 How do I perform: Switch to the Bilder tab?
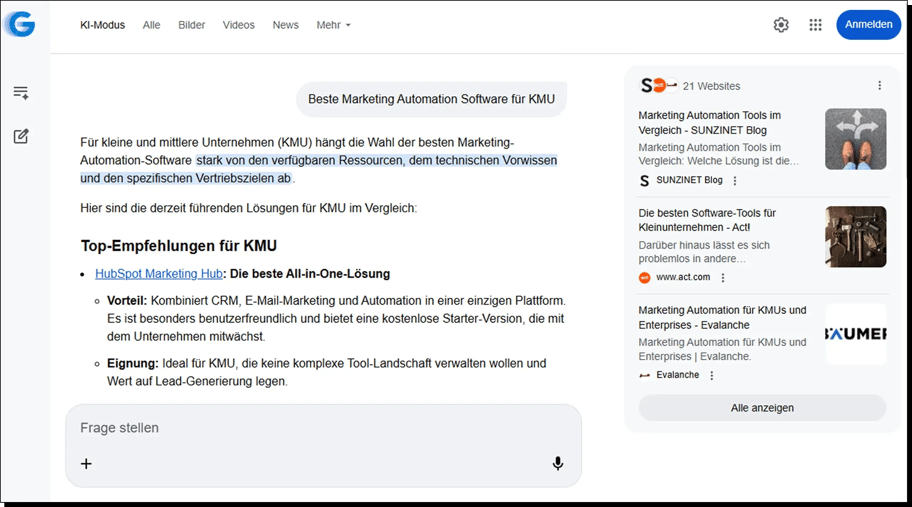coord(191,25)
